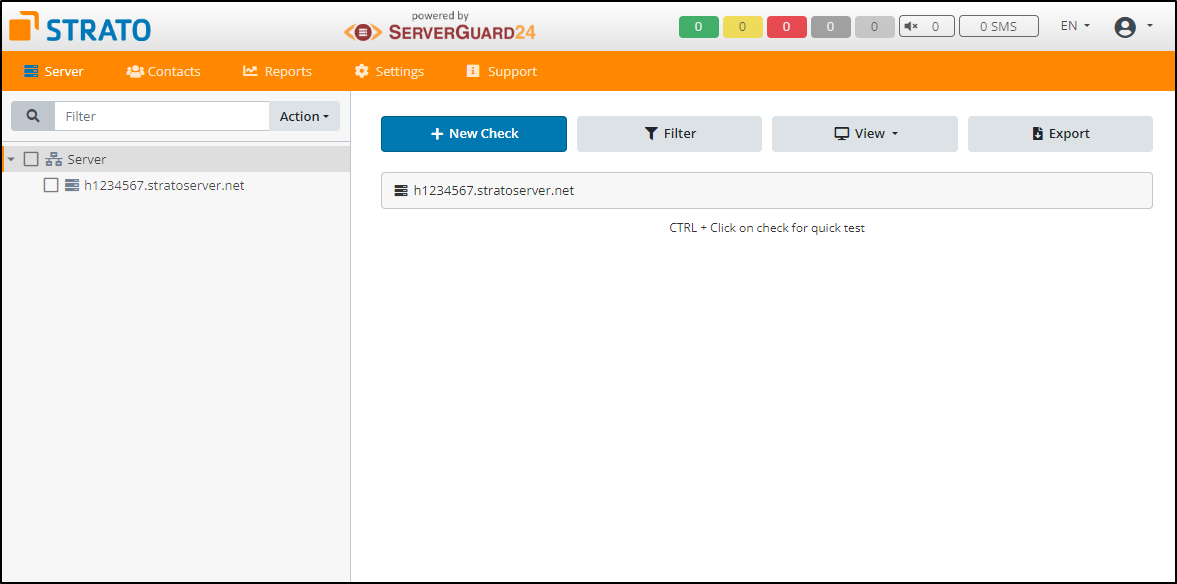Screen dimensions: 1177x584
Task: Click the red alerts counter
Action: tap(786, 27)
